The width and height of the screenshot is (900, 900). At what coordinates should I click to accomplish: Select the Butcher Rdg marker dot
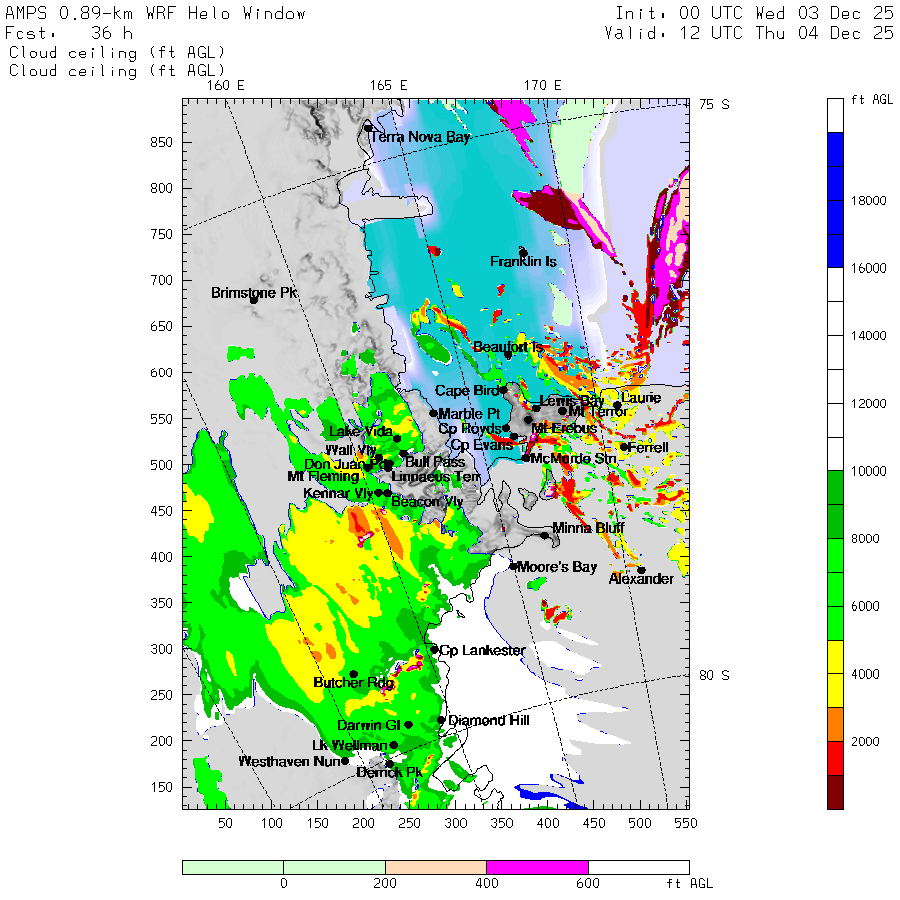[354, 674]
